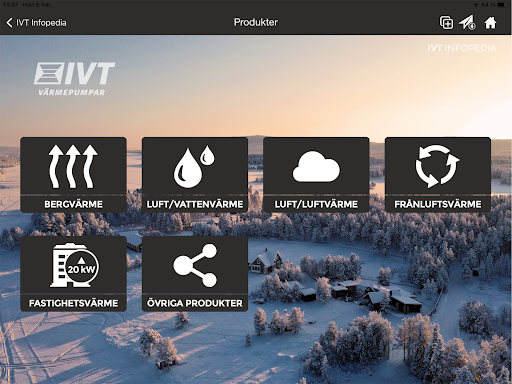512x384 pixels.
Task: Open the Fastighetsvärme 20 kW building icon
Action: click(x=74, y=265)
